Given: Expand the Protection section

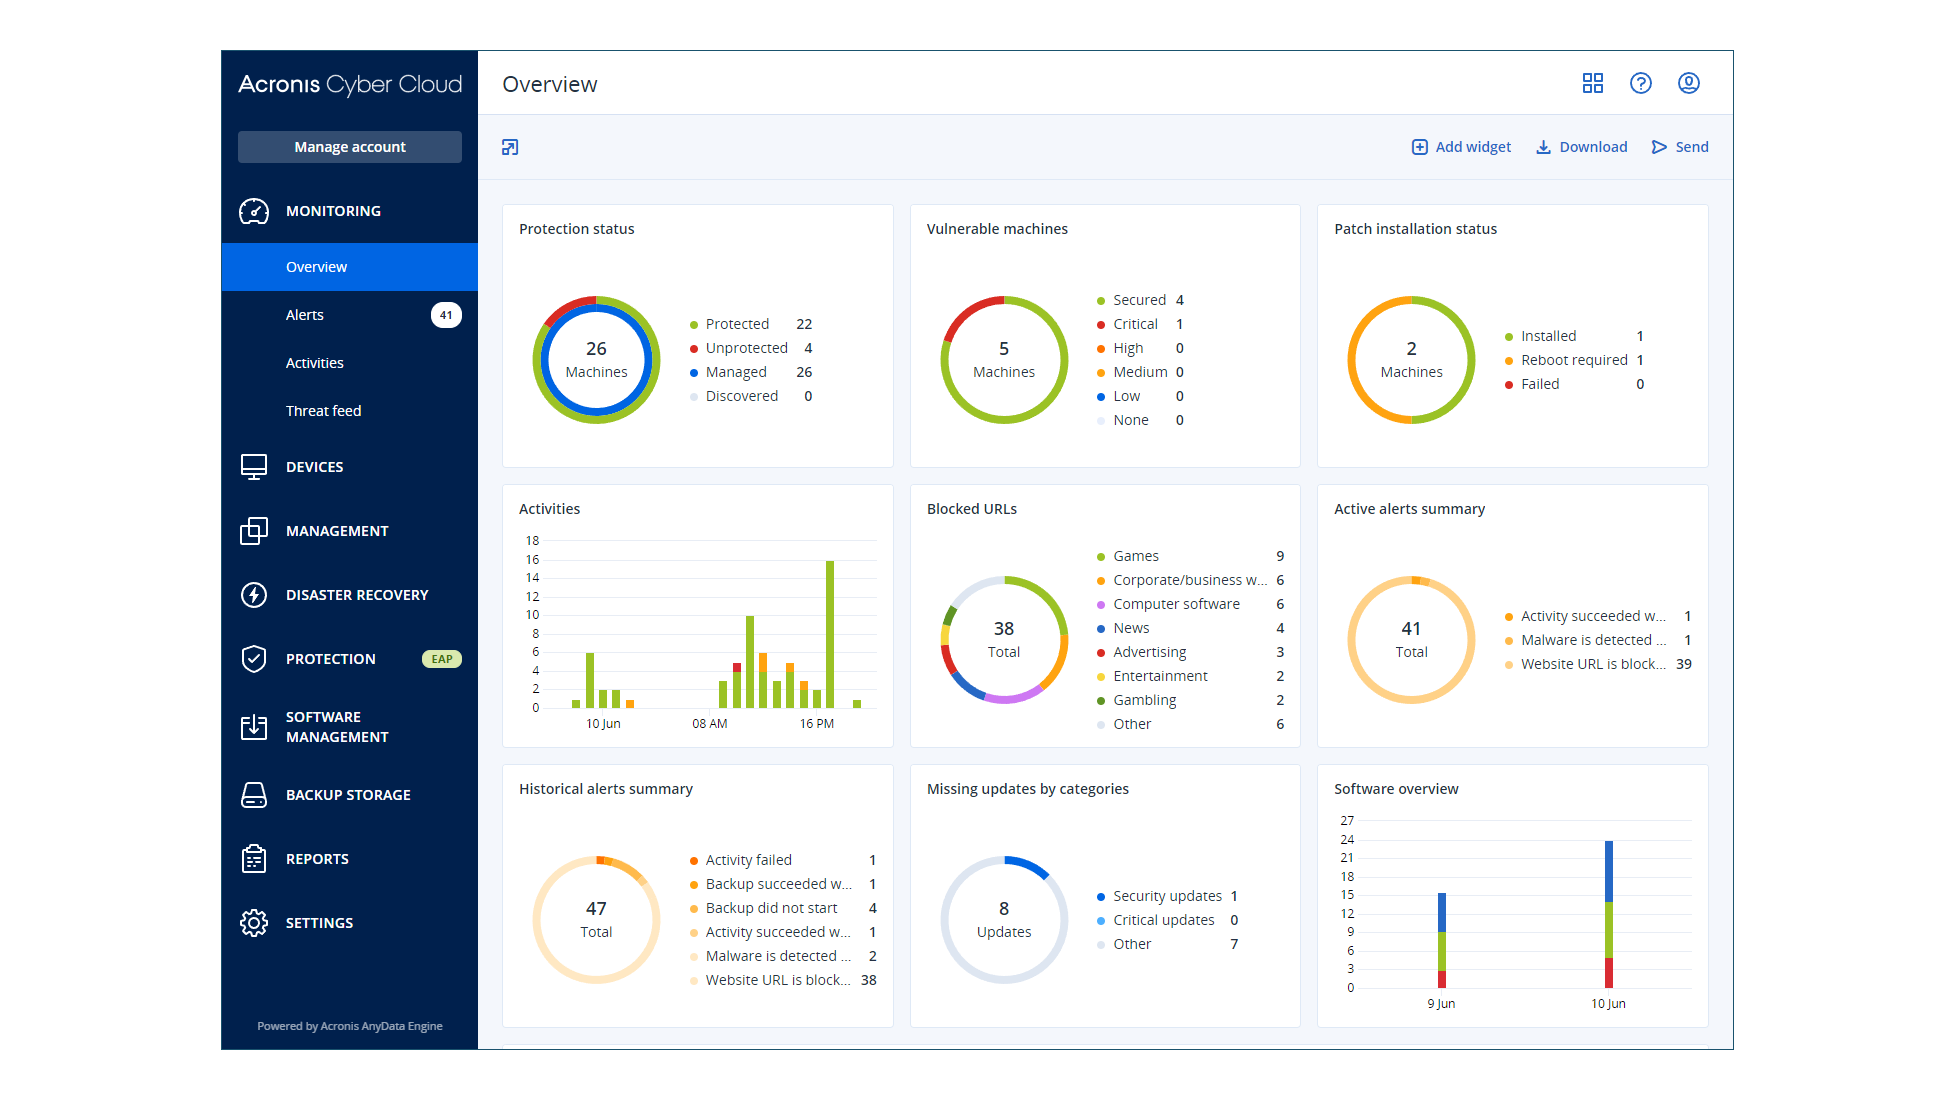Looking at the screenshot, I should pos(331,659).
